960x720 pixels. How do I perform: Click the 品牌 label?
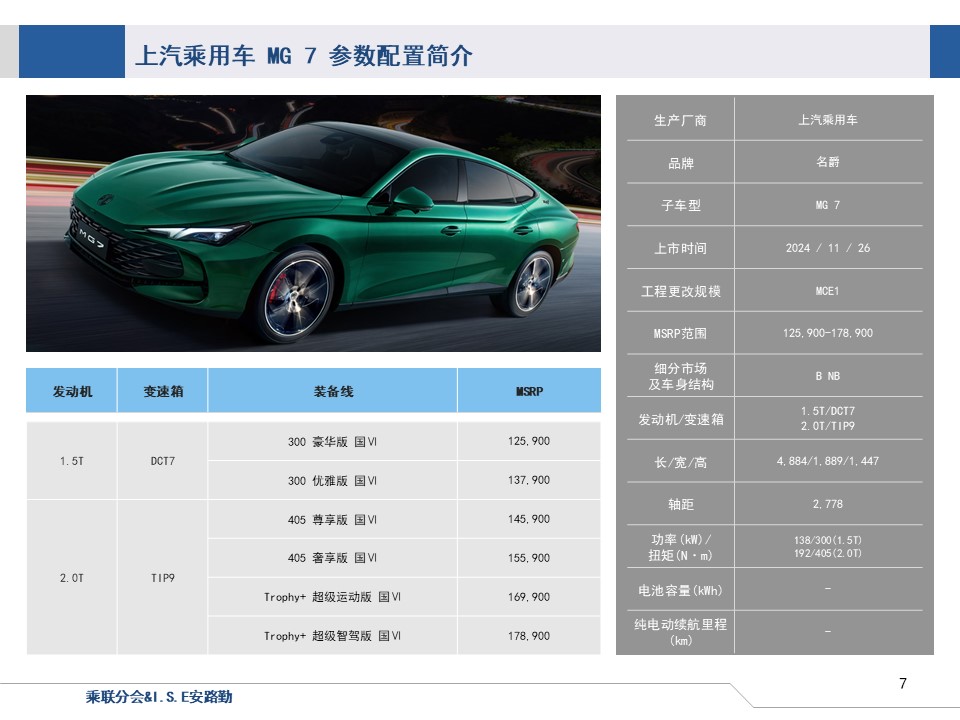[680, 163]
